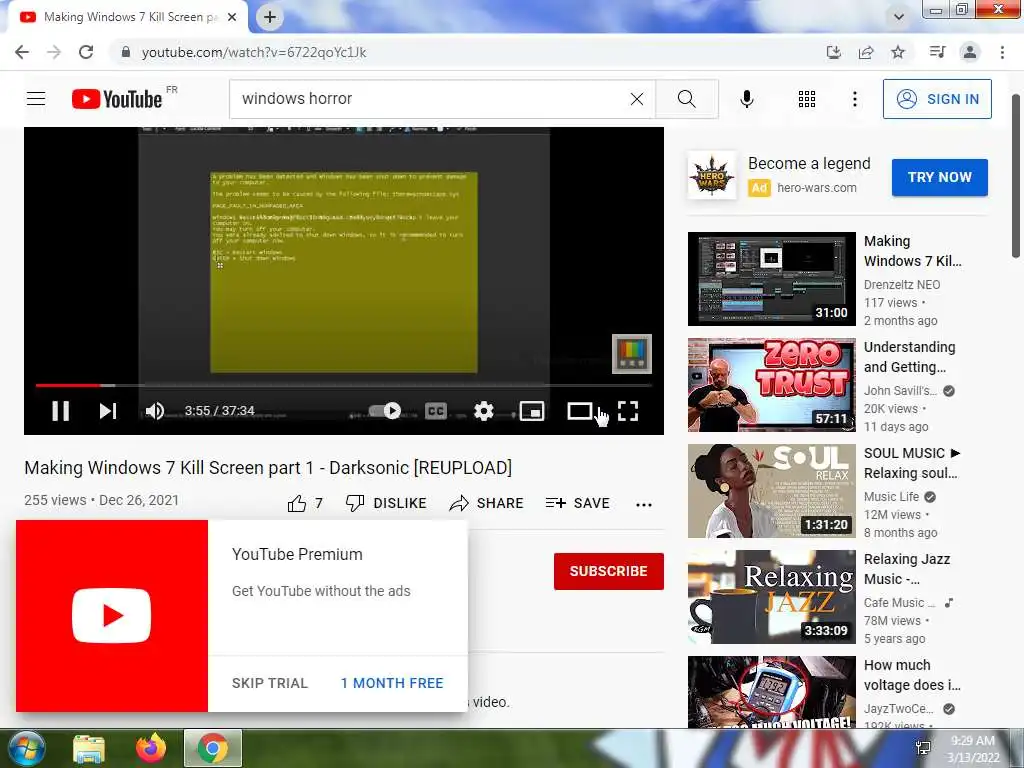1024x768 pixels.
Task: Open the YouTube guide hamburger menu
Action: point(36,99)
